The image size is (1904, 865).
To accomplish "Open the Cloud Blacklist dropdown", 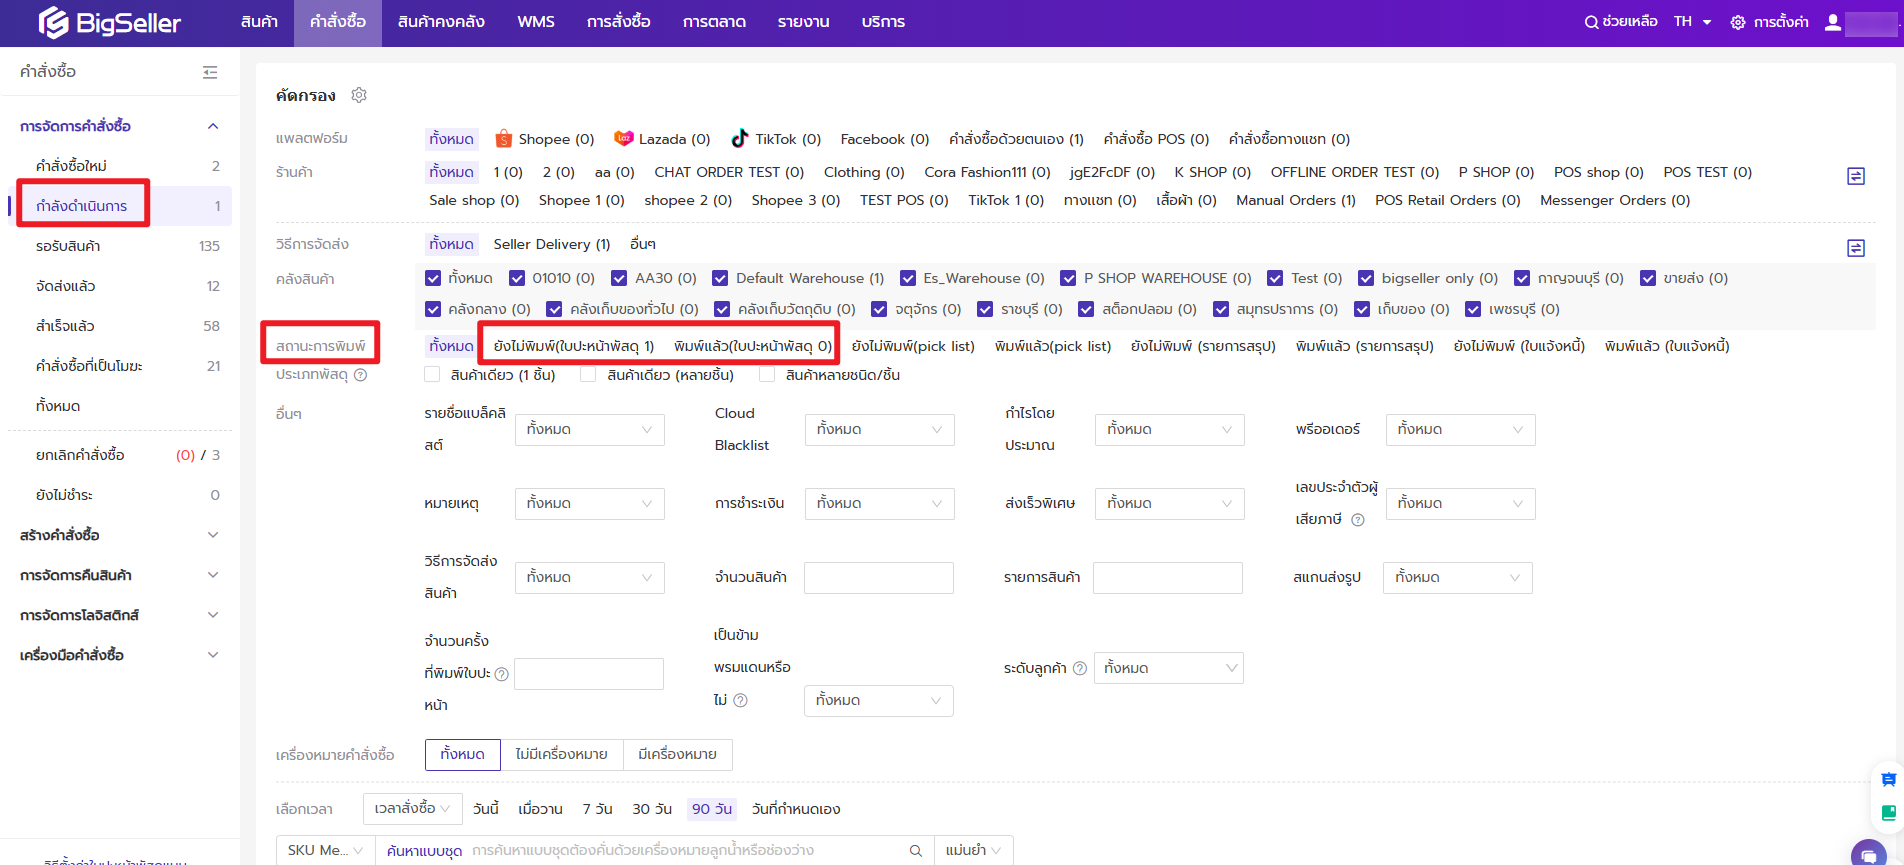I will pos(878,429).
